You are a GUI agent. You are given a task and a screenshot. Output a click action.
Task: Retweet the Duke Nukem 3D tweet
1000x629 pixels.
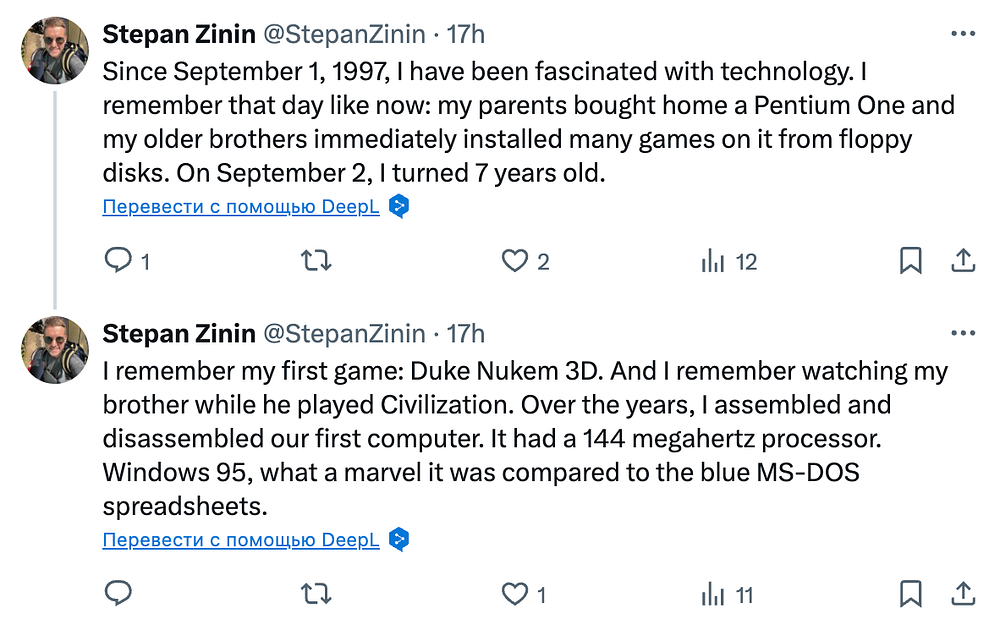pos(316,595)
